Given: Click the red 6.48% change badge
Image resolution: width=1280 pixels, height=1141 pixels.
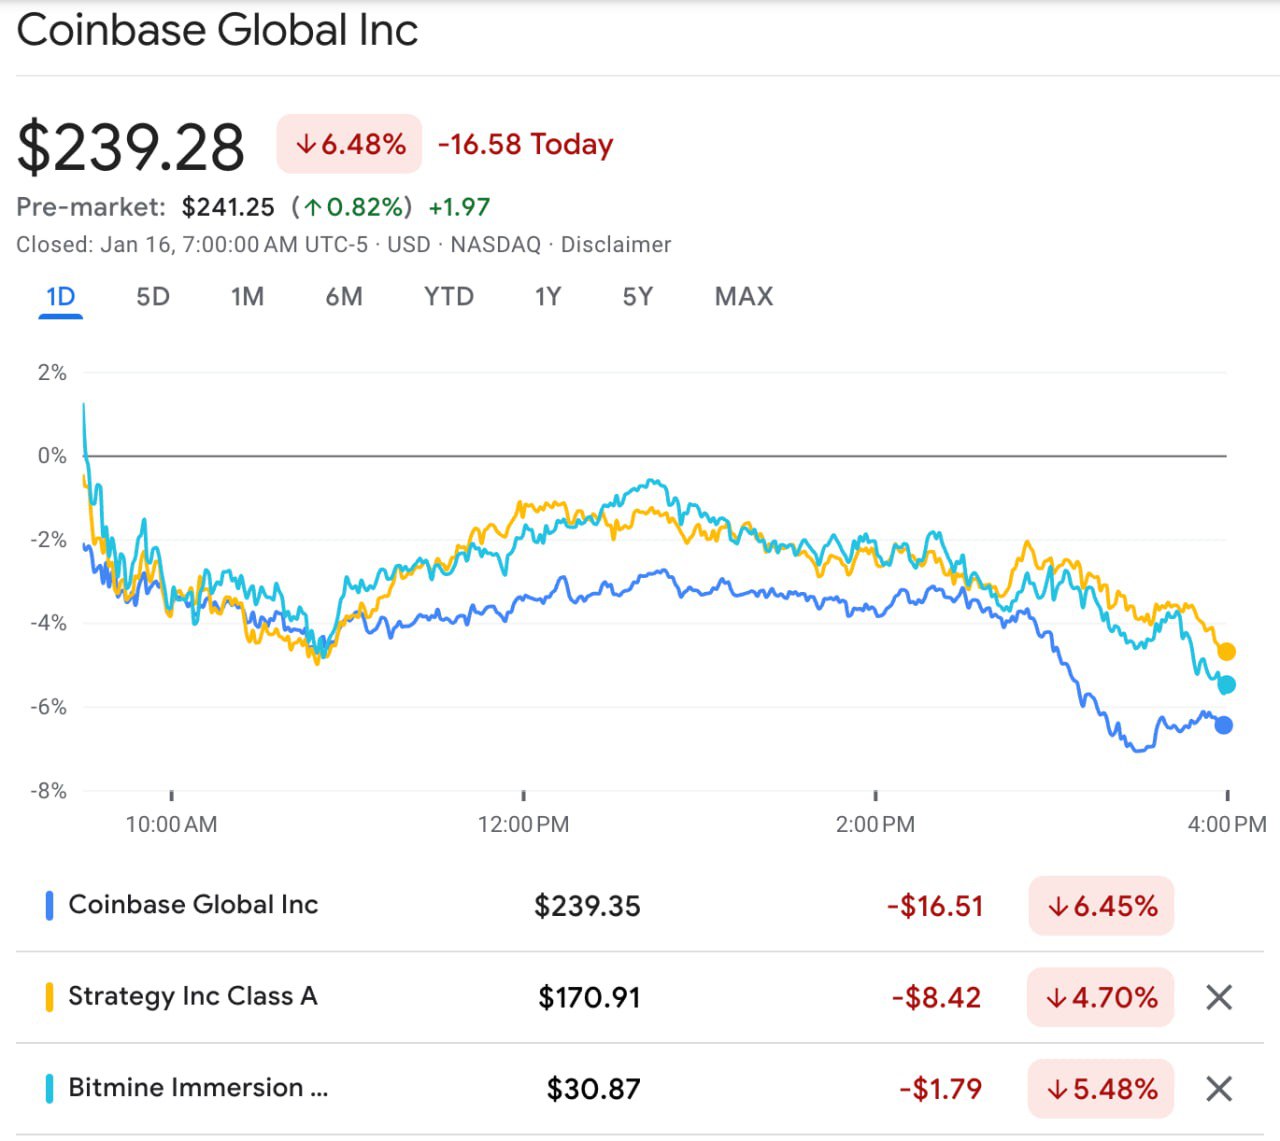Looking at the screenshot, I should click(x=349, y=144).
